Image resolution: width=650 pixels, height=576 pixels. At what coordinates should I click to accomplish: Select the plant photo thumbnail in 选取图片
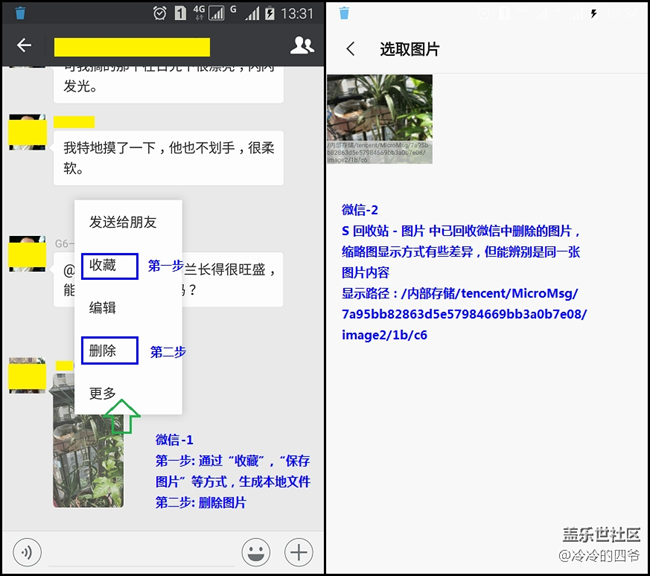pos(379,119)
